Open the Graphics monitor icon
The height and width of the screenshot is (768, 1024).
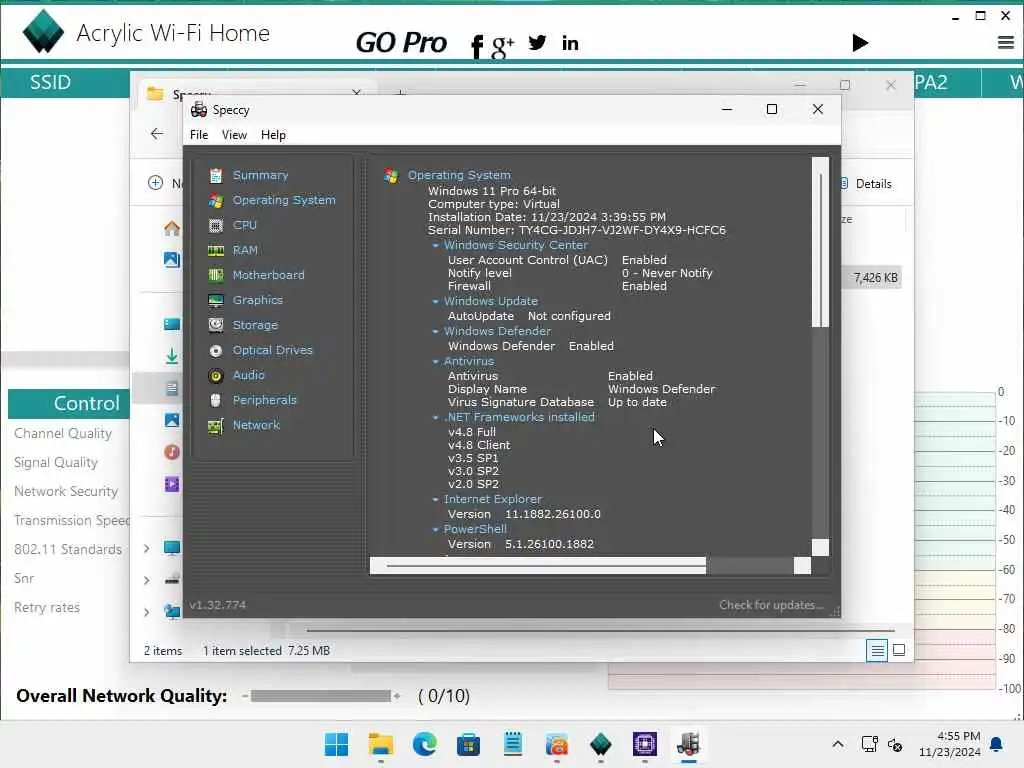pyautogui.click(x=216, y=300)
